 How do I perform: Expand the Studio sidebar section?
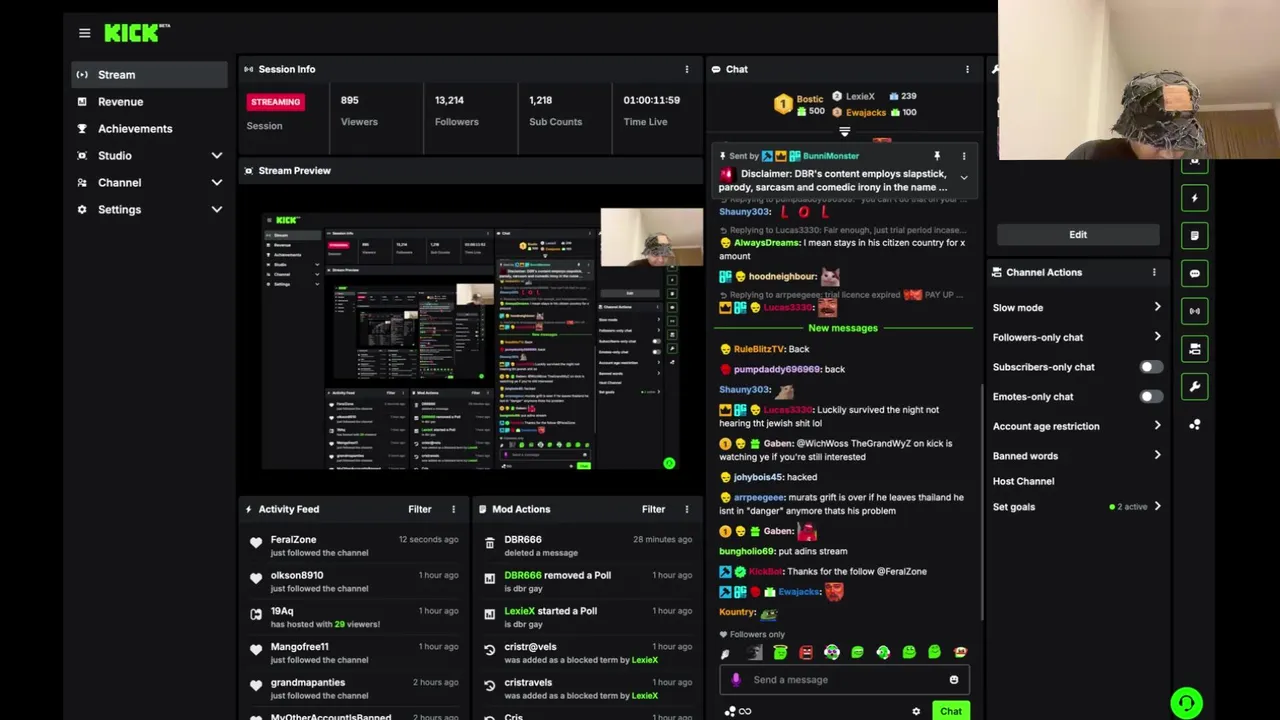pos(216,156)
